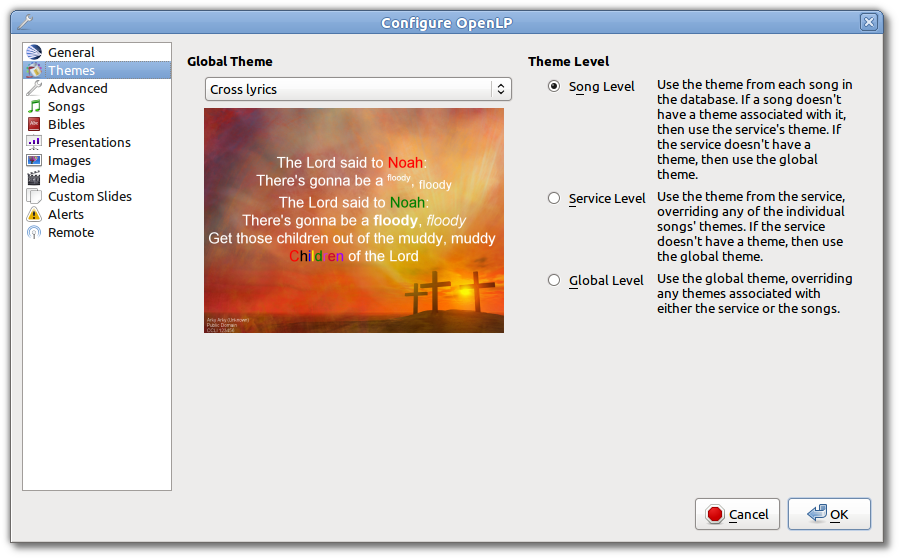Open Custom Slides settings in sidebar
The width and height of the screenshot is (900, 559).
[89, 197]
